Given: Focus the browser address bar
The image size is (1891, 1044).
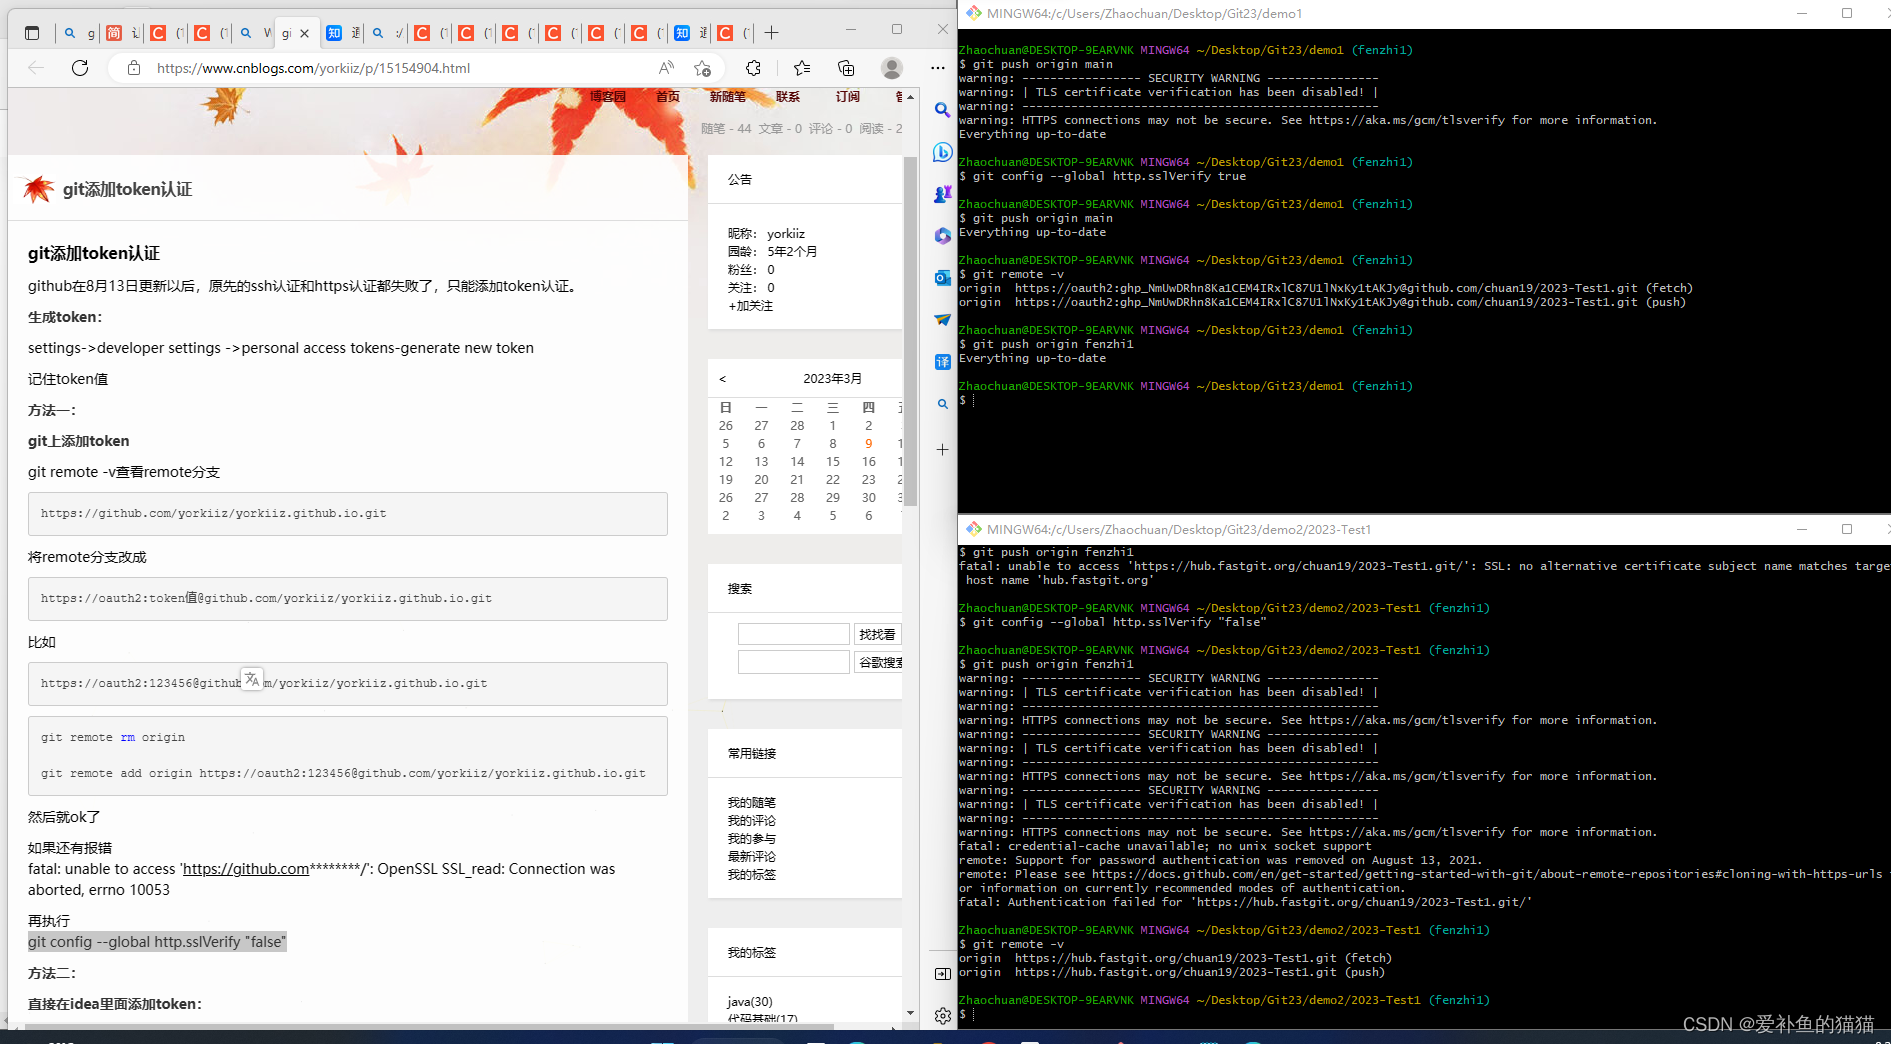Looking at the screenshot, I should (400, 68).
